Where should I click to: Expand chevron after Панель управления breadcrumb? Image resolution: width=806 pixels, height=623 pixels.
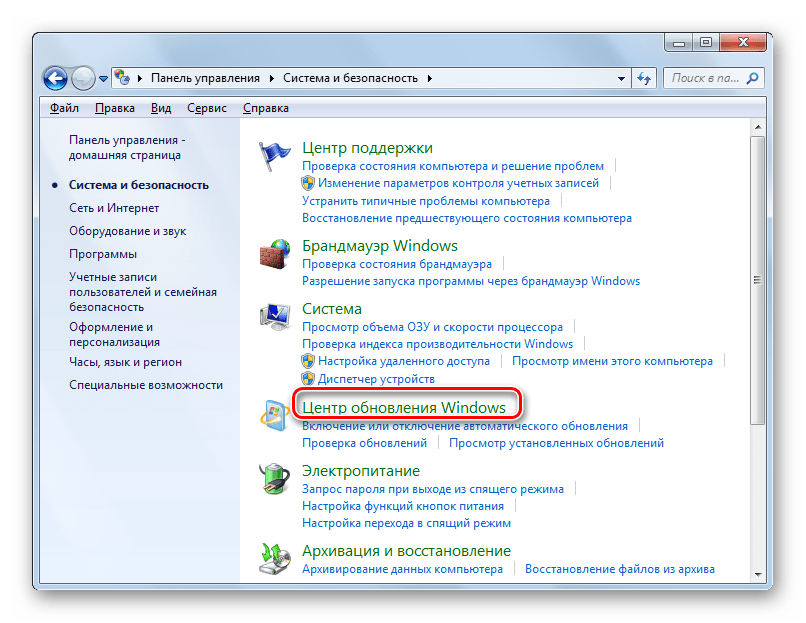271,79
